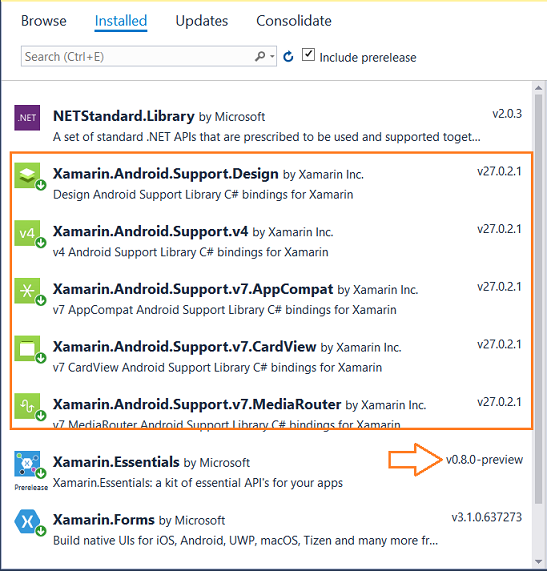Viewport: 547px width, 571px height.
Task: Click the scrollbar up arrow
Action: 539,88
